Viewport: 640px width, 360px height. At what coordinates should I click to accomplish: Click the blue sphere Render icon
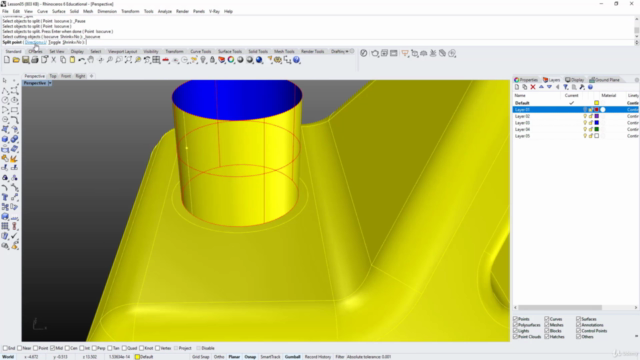pyautogui.click(x=259, y=60)
